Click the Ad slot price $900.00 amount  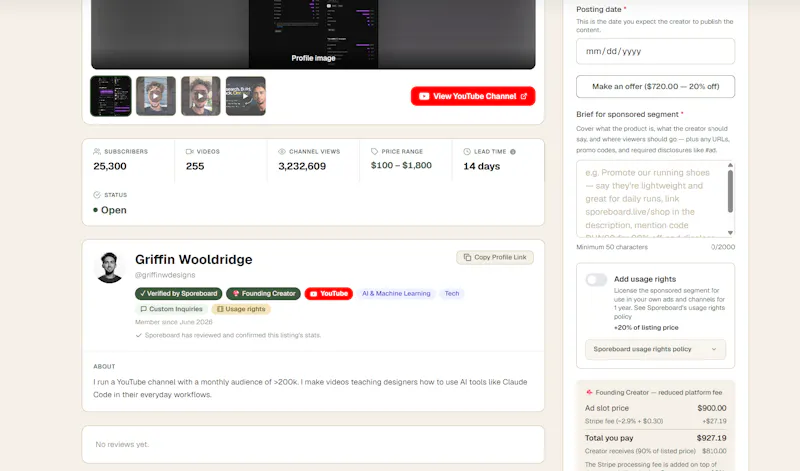[711, 408]
